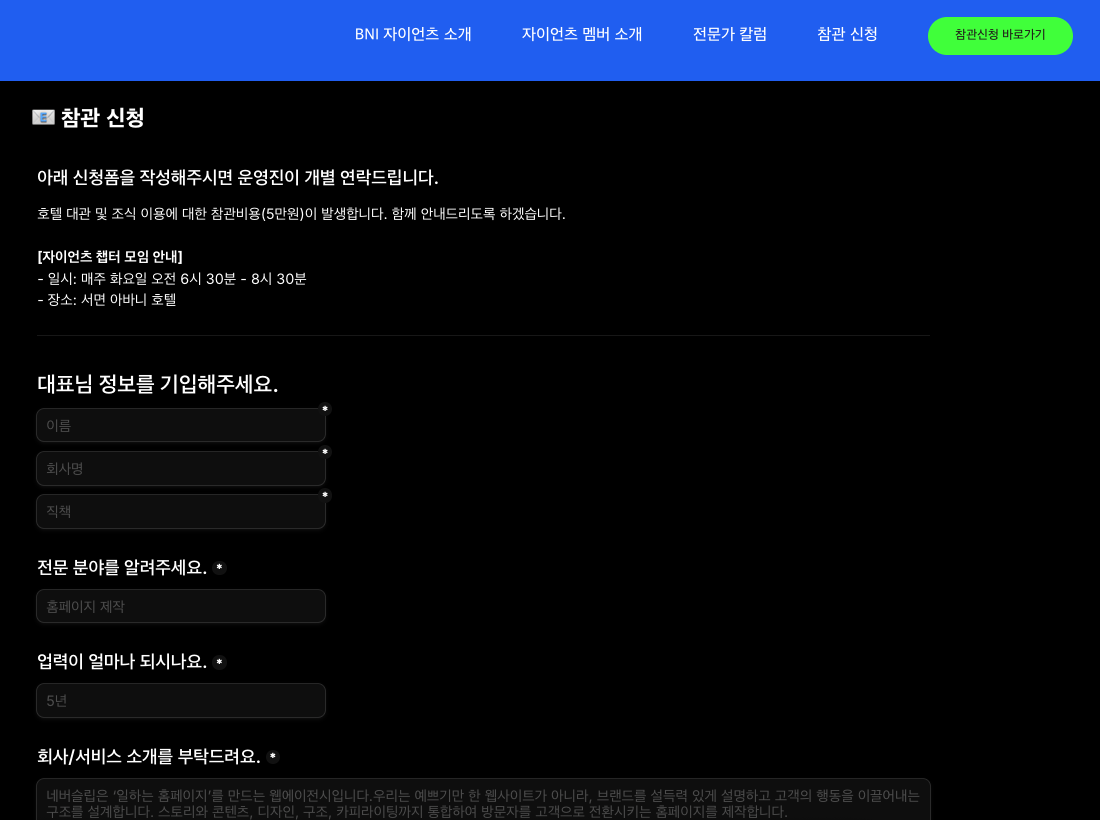Click the required asterisk beside 이름 field

point(326,408)
